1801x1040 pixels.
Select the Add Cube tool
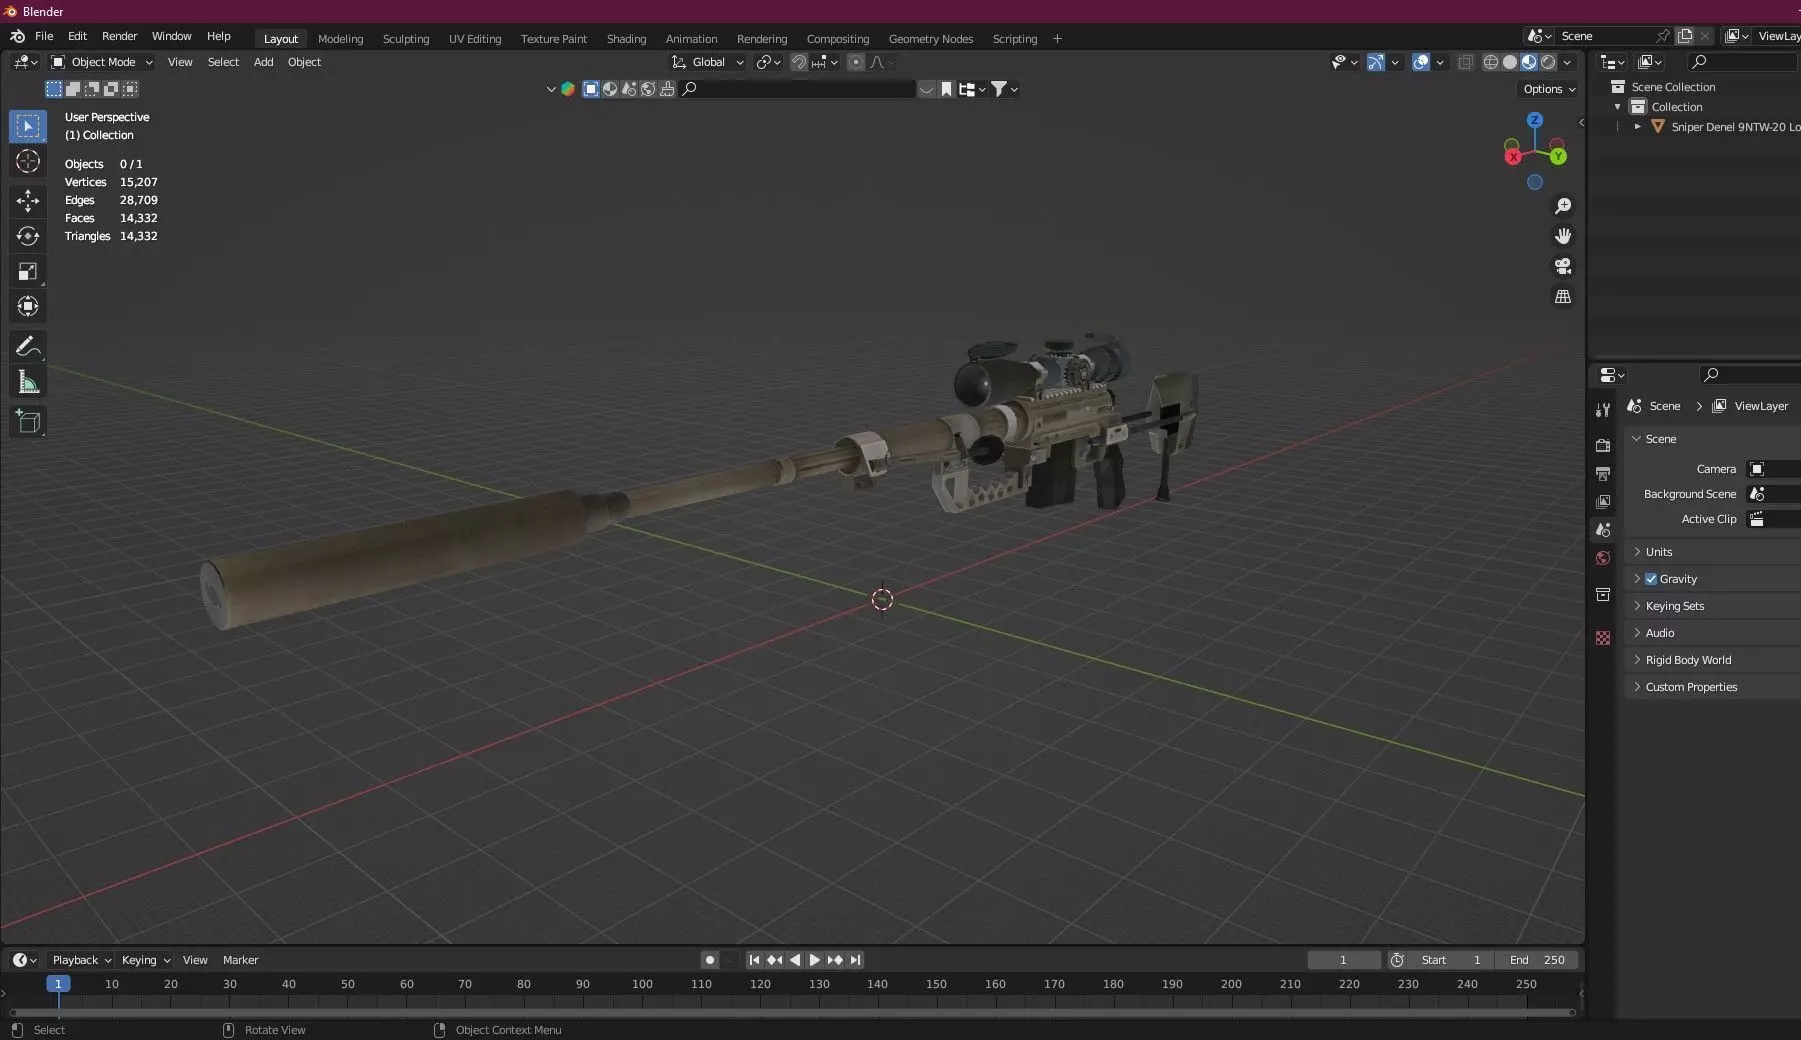(x=28, y=422)
